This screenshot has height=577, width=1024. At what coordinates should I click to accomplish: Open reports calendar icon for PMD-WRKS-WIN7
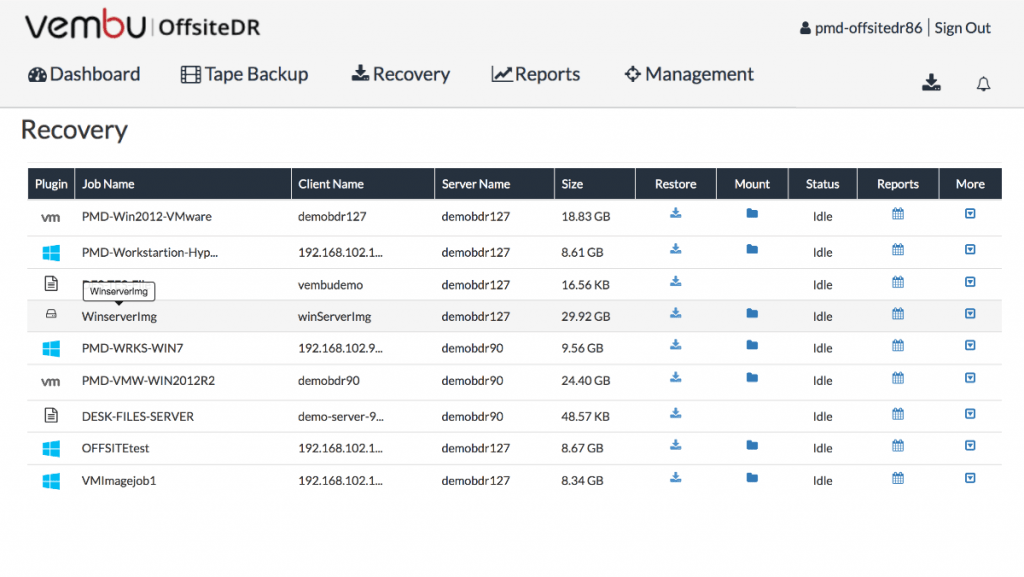click(898, 346)
